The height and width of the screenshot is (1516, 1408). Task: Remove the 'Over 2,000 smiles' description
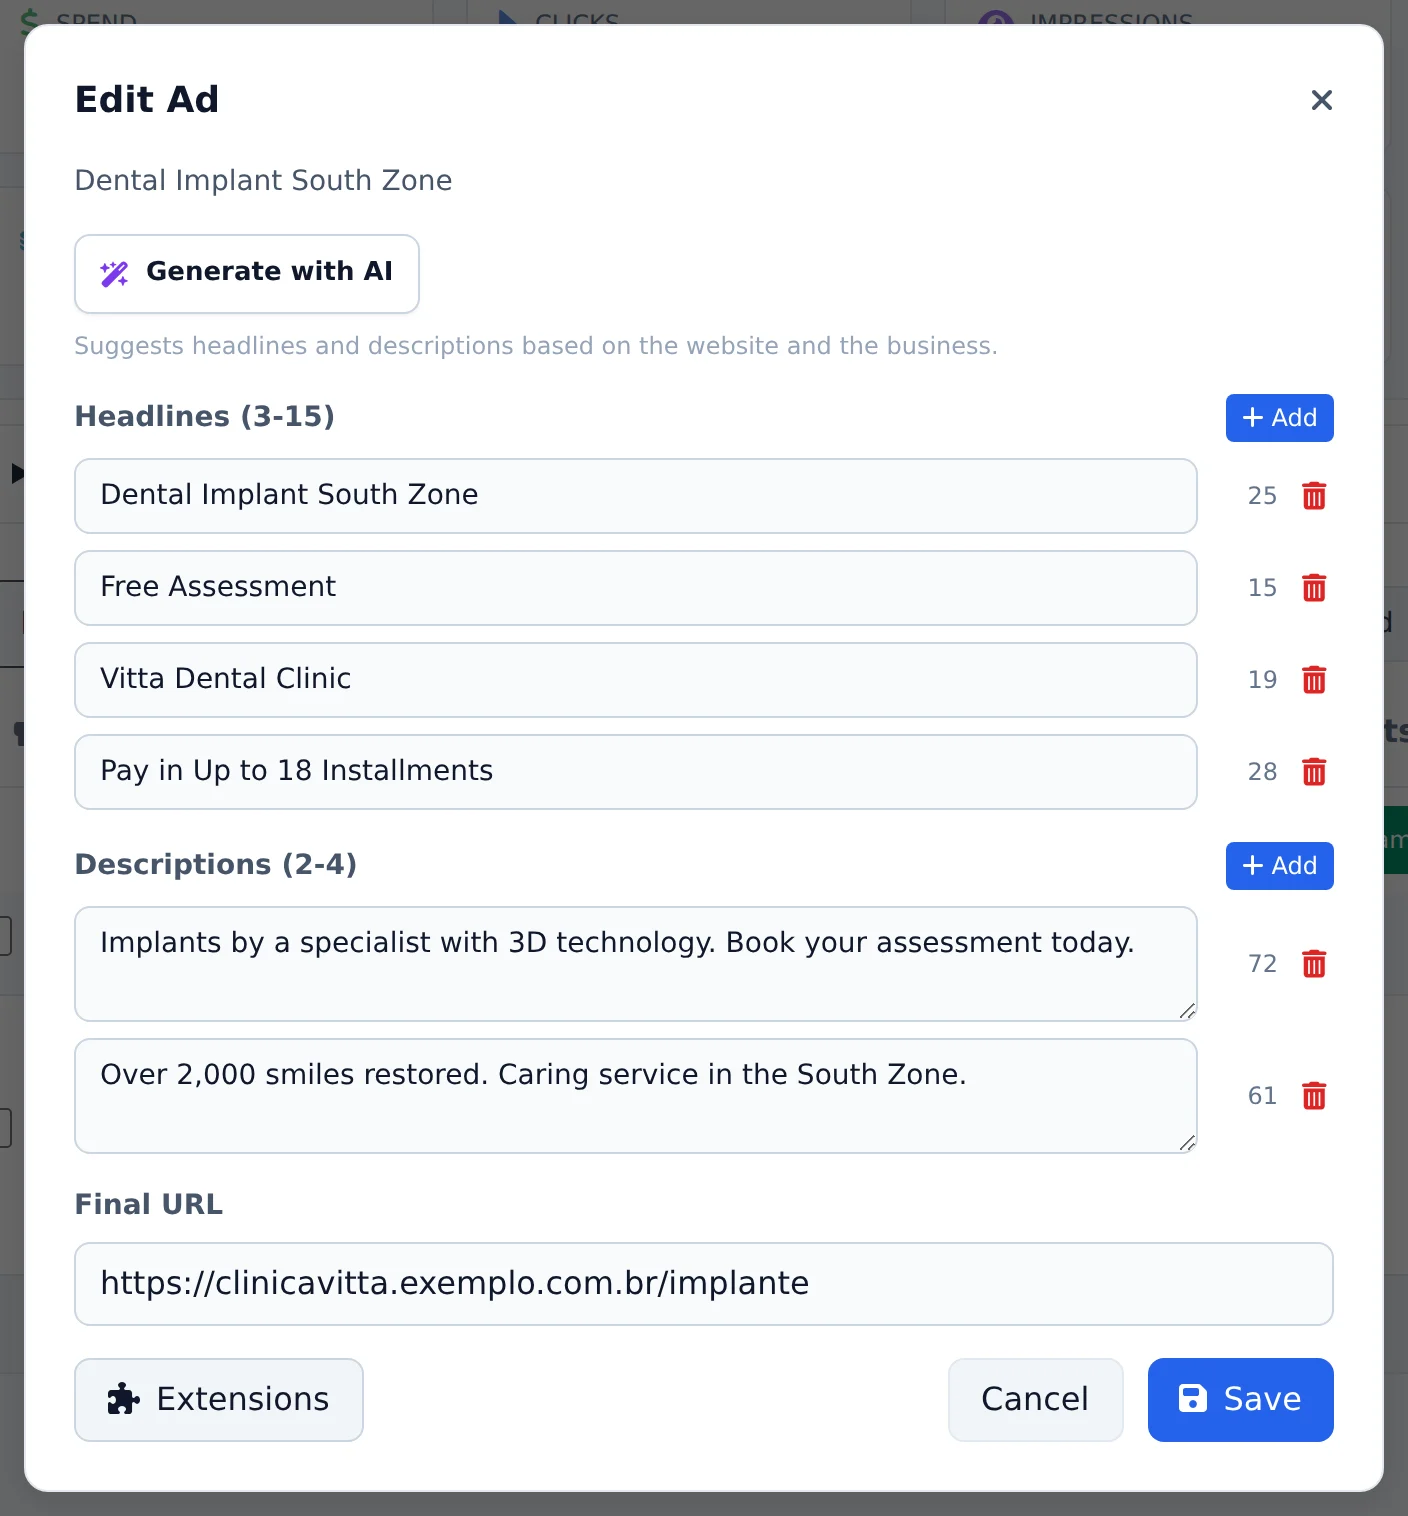click(x=1314, y=1096)
